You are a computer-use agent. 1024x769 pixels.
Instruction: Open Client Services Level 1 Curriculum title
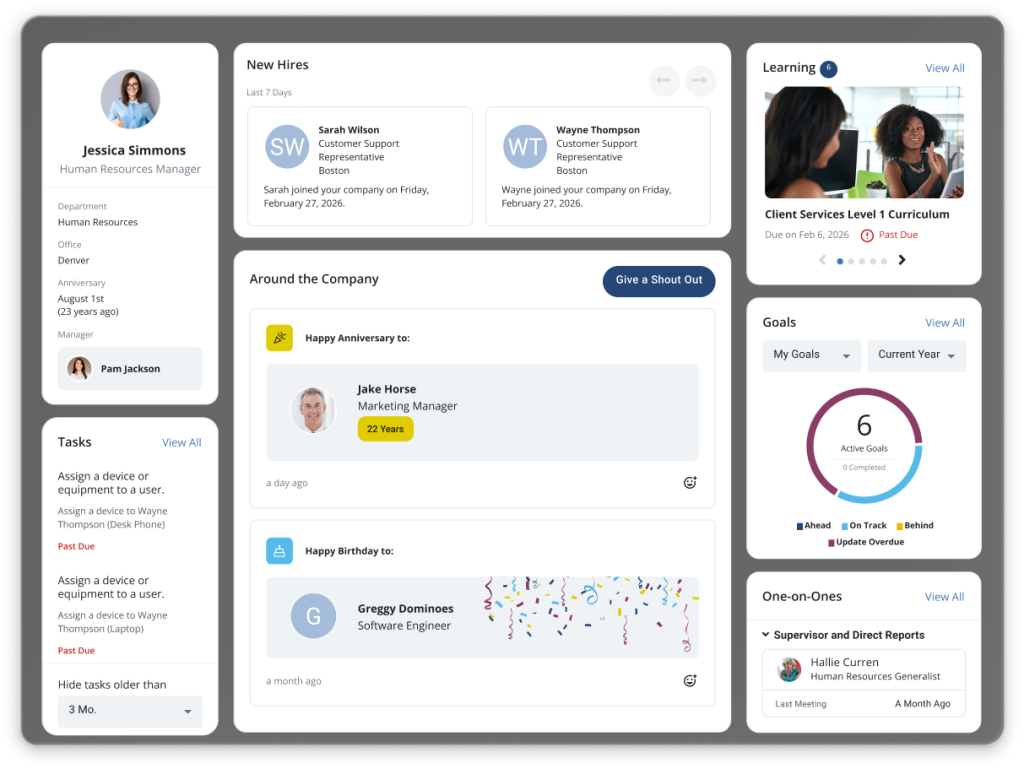point(857,214)
